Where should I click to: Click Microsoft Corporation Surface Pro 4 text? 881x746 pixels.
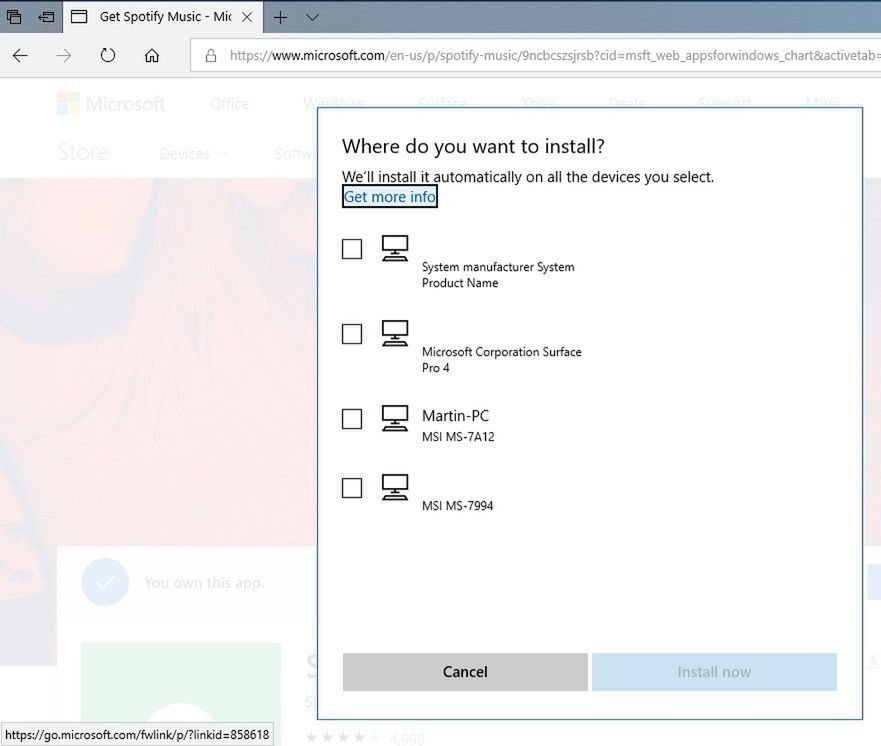coord(501,360)
